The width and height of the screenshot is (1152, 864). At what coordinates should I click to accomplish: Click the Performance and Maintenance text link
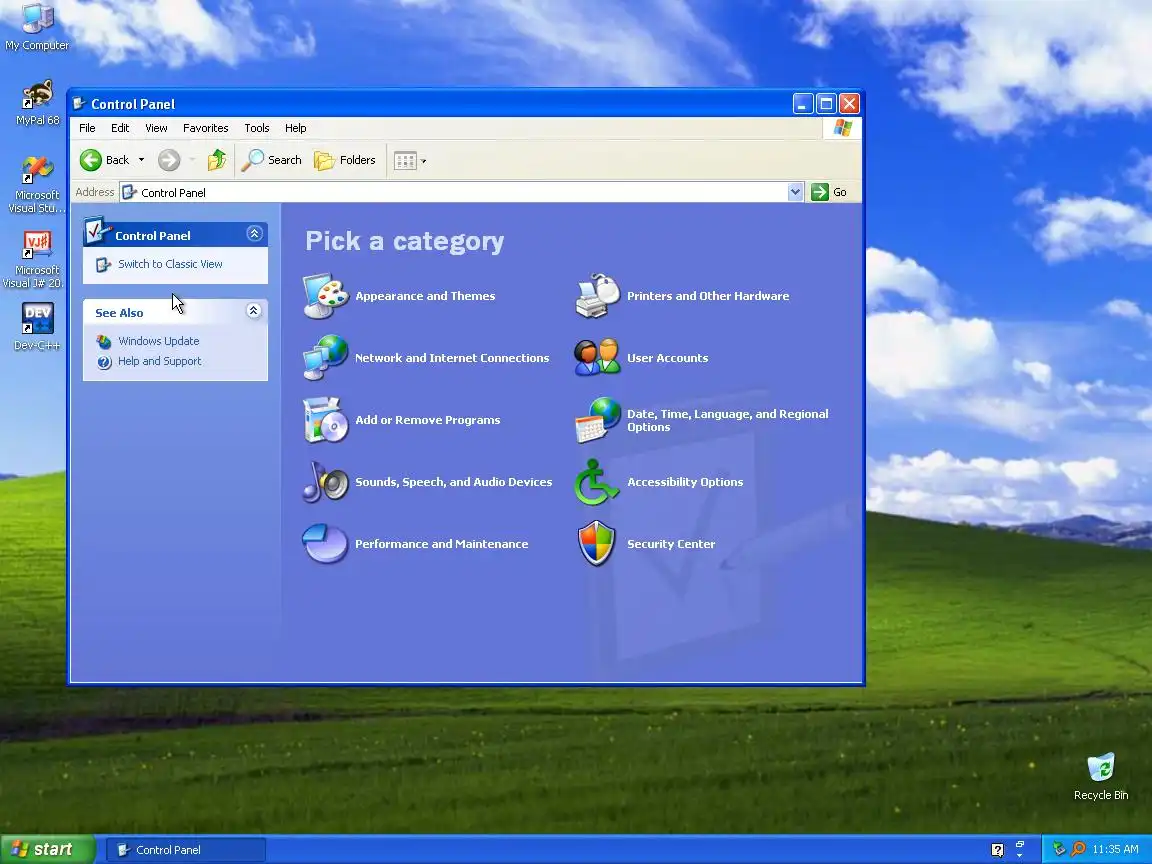tap(442, 544)
